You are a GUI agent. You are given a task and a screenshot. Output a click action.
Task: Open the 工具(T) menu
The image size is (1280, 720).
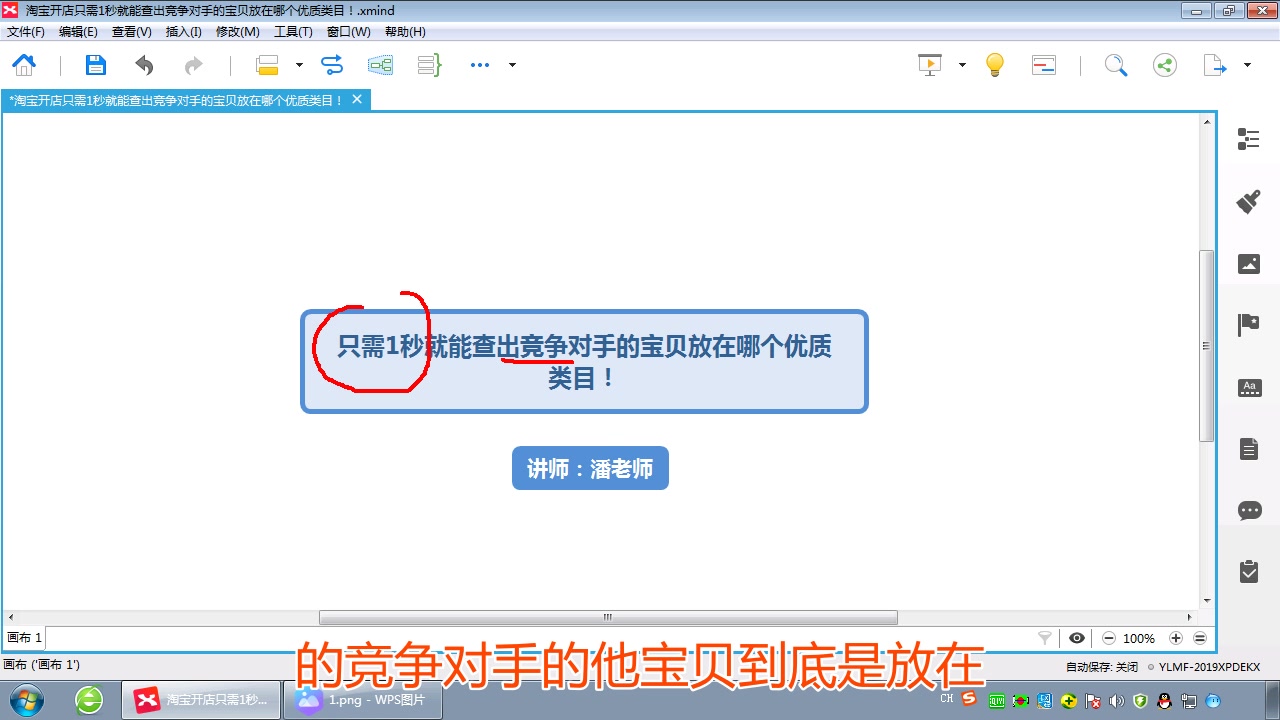pyautogui.click(x=293, y=32)
